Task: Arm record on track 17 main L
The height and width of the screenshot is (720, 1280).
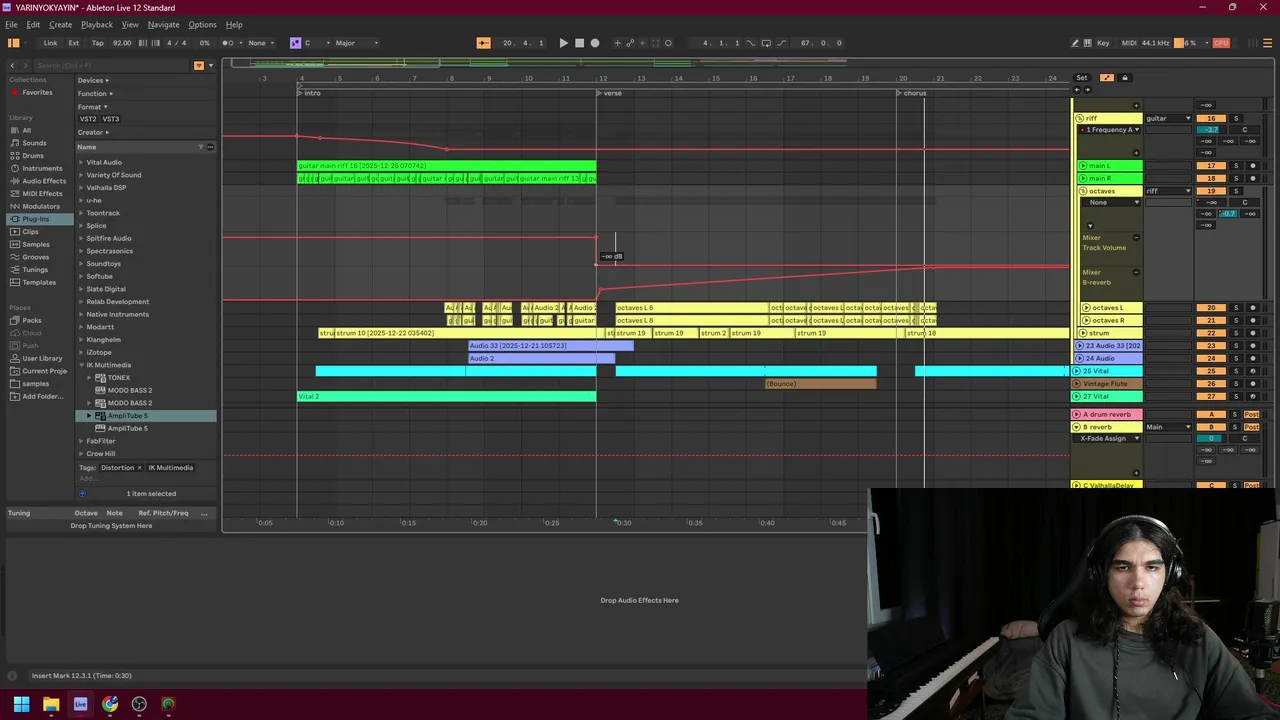Action: click(1252, 166)
